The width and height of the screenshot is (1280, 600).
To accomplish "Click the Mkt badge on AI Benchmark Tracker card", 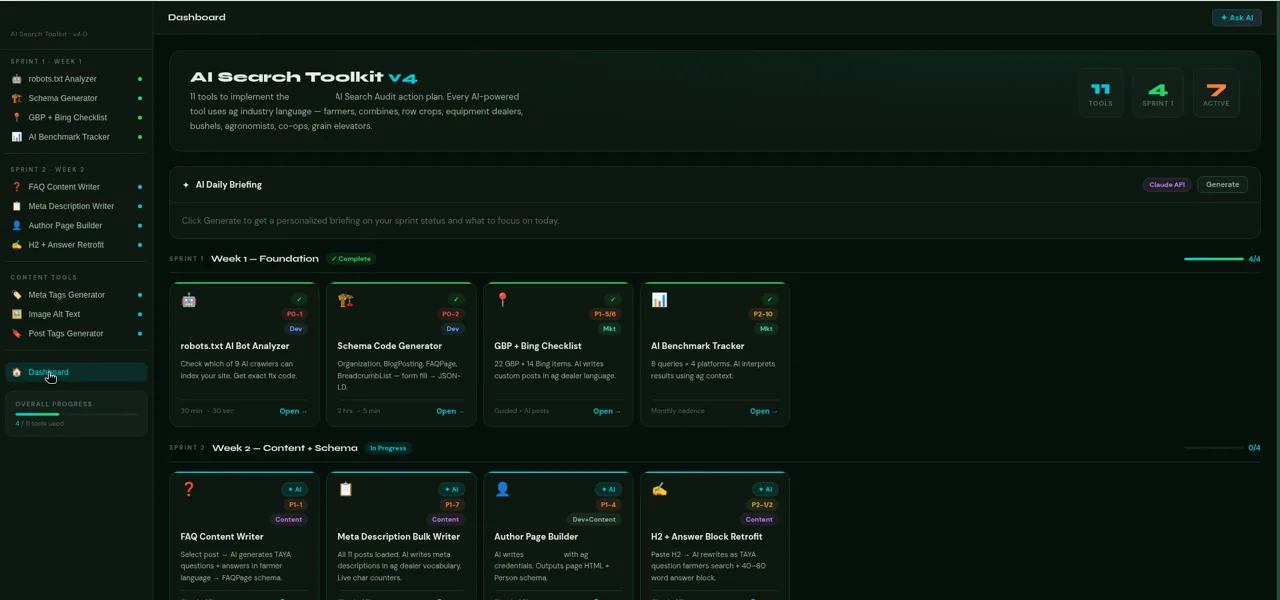I will pos(766,329).
